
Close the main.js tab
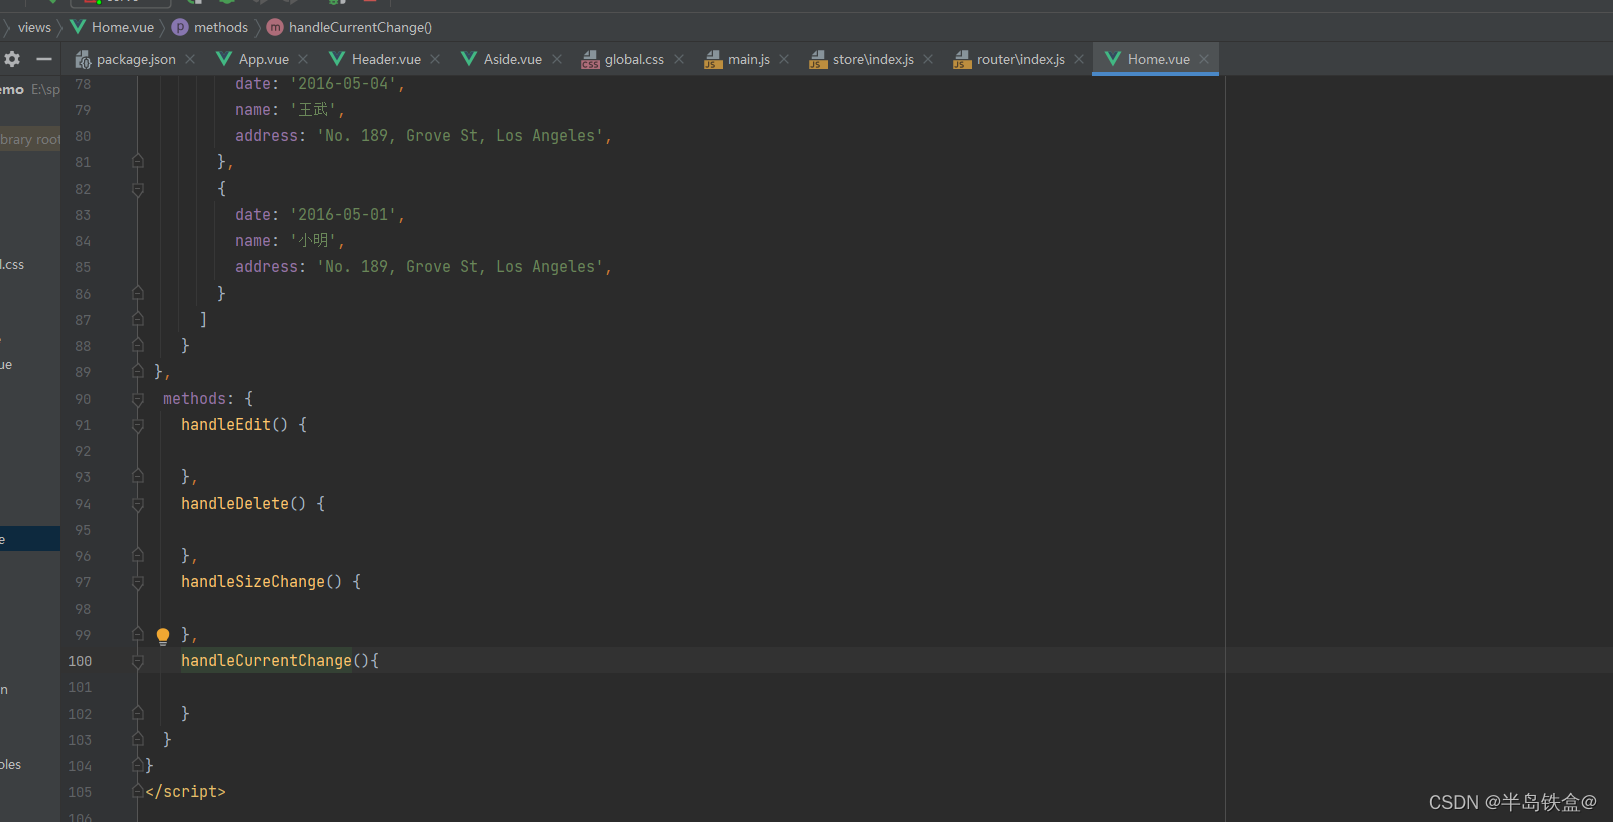pos(784,59)
